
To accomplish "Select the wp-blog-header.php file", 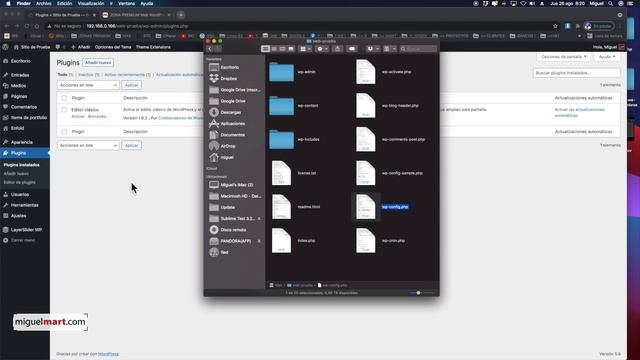I will point(366,106).
